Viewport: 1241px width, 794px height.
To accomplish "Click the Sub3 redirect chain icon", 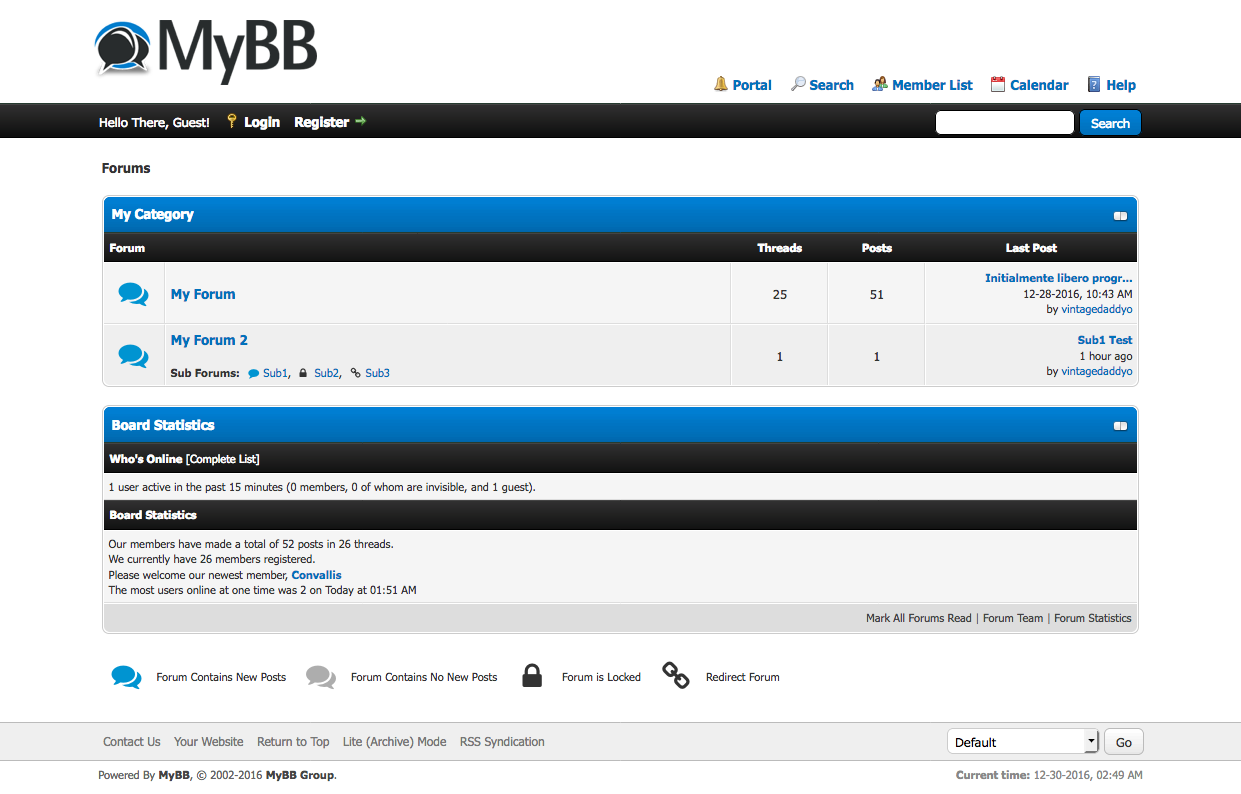I will (356, 373).
